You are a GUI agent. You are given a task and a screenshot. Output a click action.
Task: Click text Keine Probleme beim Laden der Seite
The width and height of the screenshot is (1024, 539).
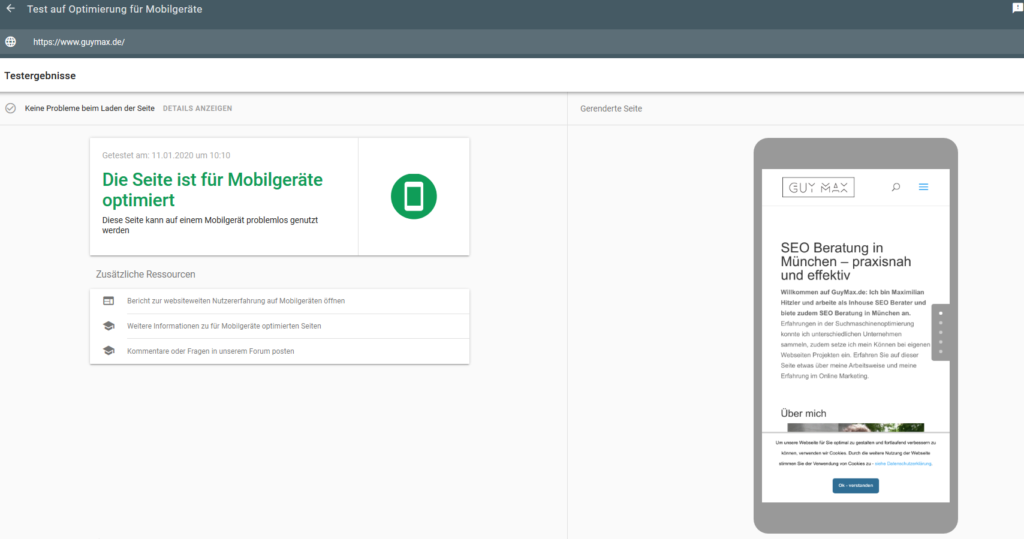(89, 108)
